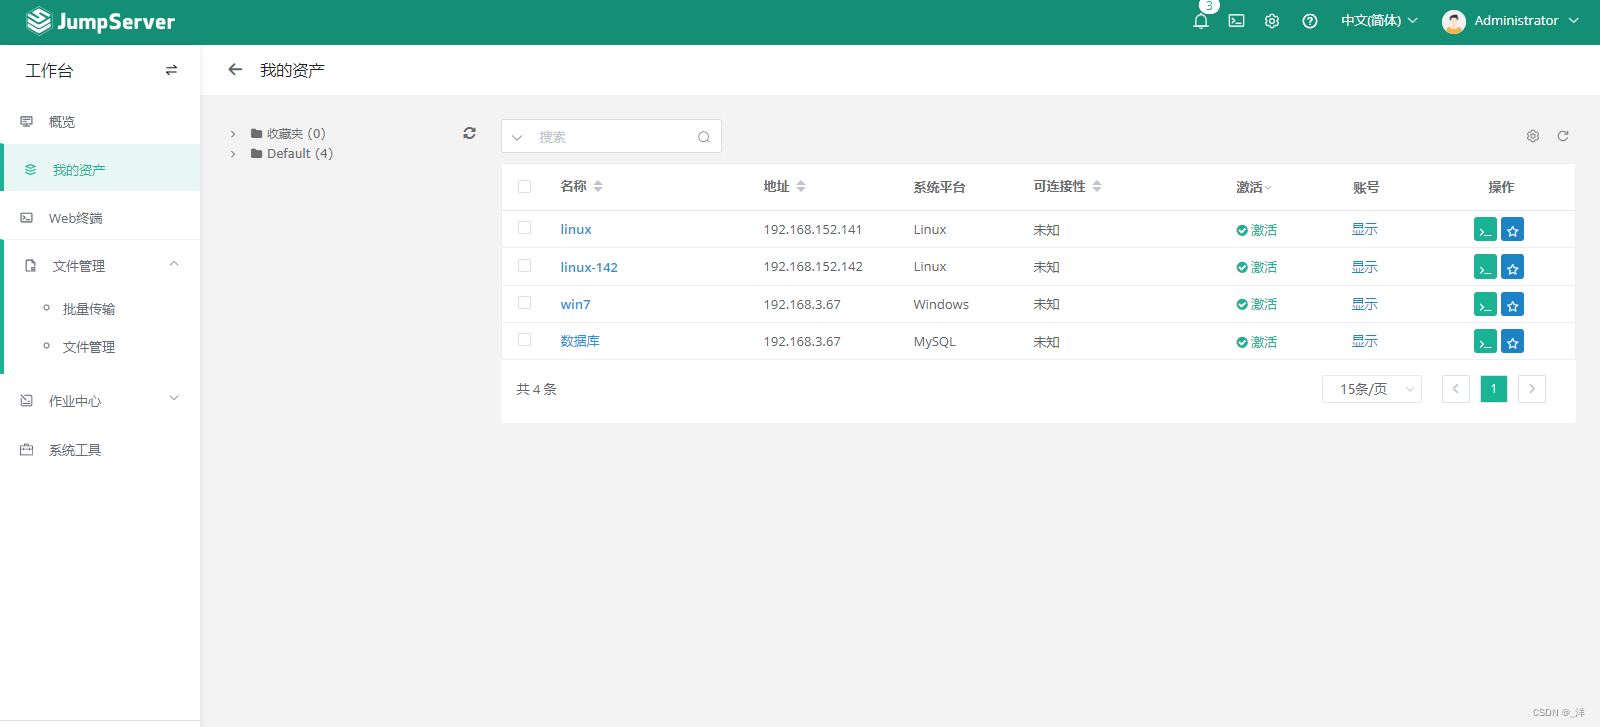
Task: Show accounts for 数据库 row
Action: coord(1365,342)
